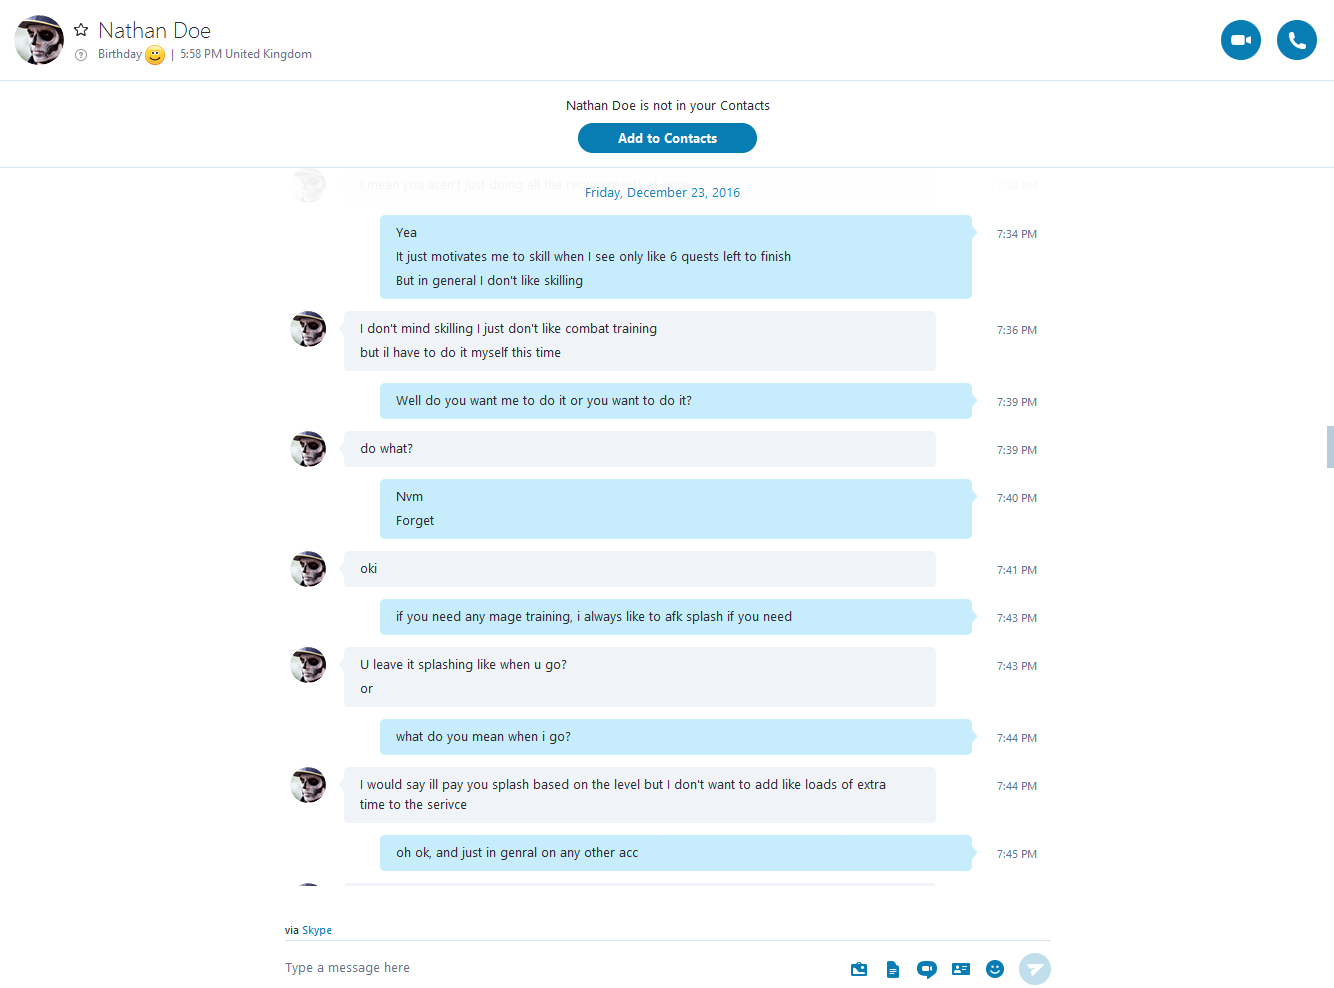Open the emoticon picker
This screenshot has width=1334, height=988.
(x=995, y=969)
